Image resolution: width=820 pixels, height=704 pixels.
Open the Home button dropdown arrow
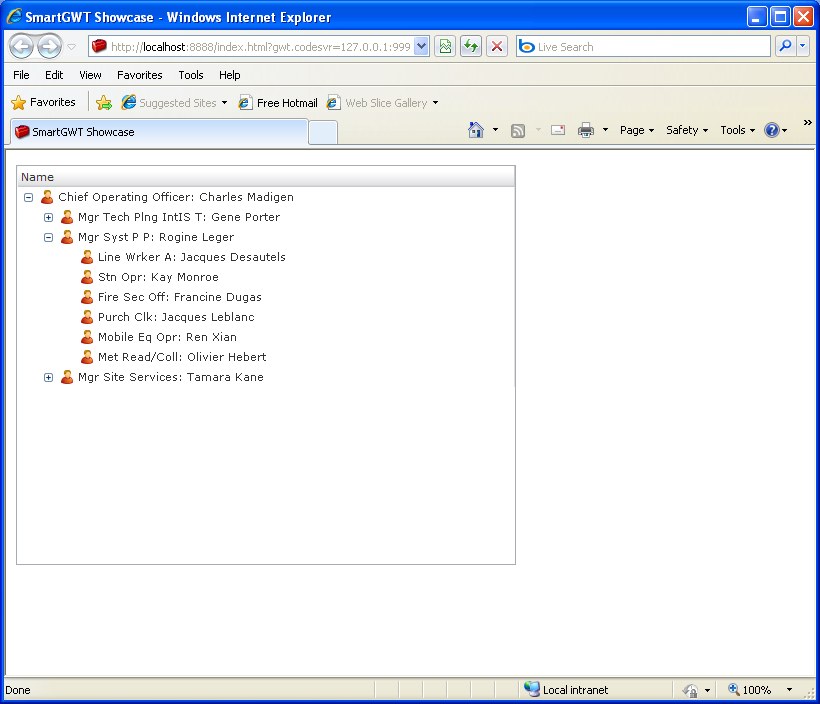pyautogui.click(x=495, y=130)
